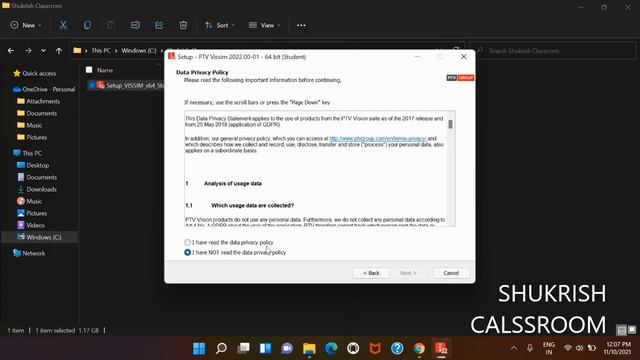Open the clock showing 12:07 PM
The width and height of the screenshot is (640, 360).
tap(618, 348)
